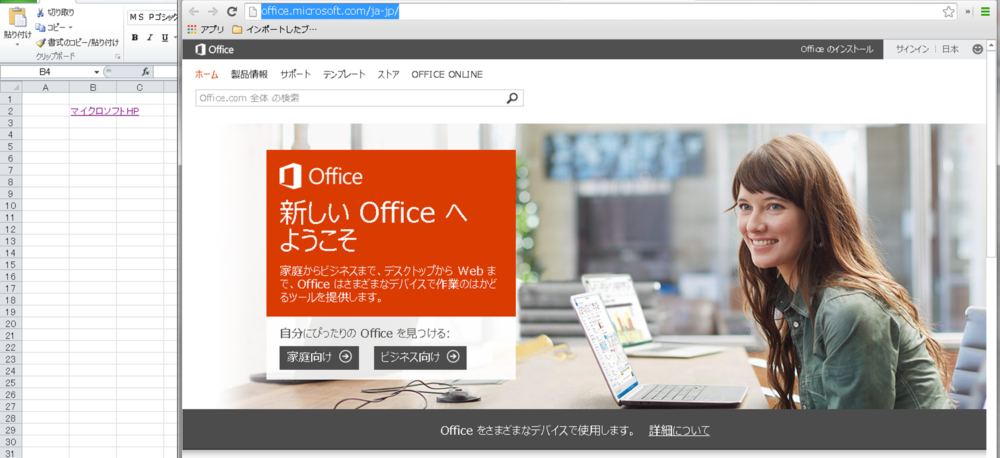Click the magnifier search icon on Office.com
This screenshot has height=458, width=1000.
[512, 98]
